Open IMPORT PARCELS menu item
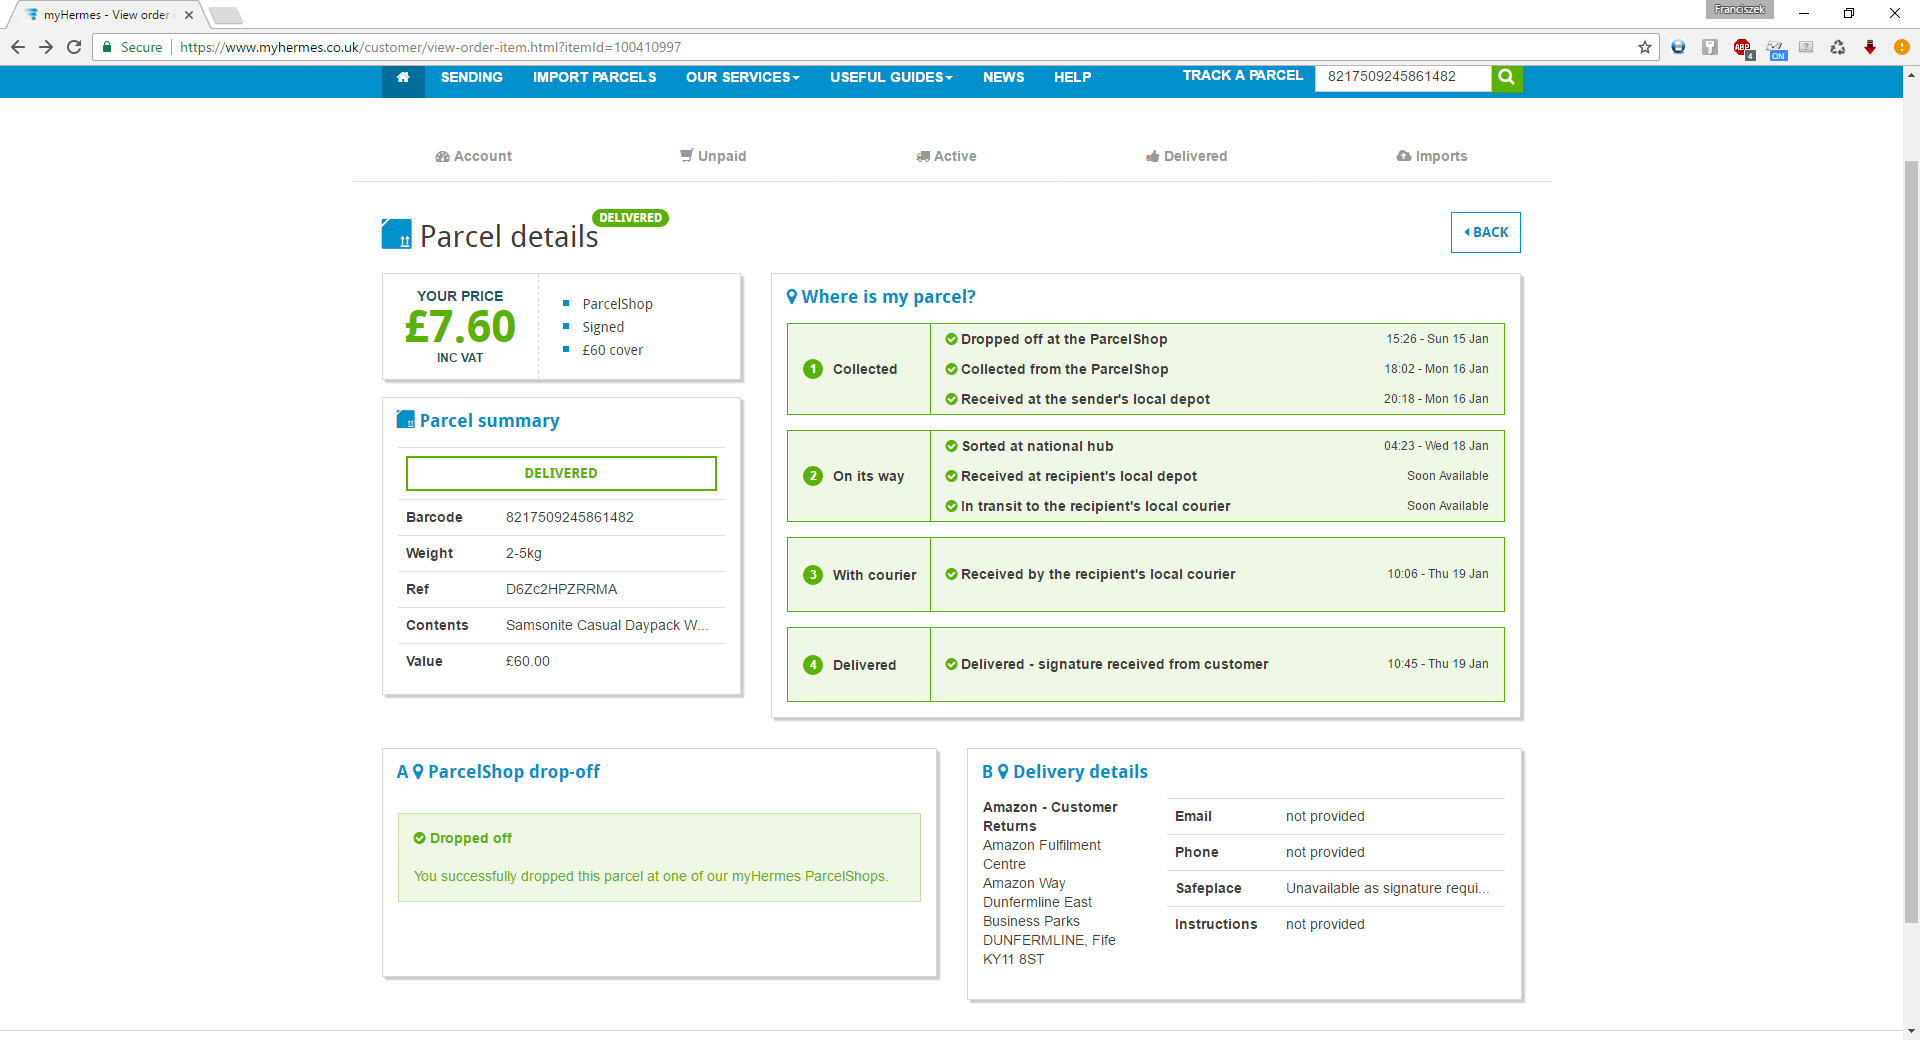The height and width of the screenshot is (1040, 1920). tap(594, 77)
